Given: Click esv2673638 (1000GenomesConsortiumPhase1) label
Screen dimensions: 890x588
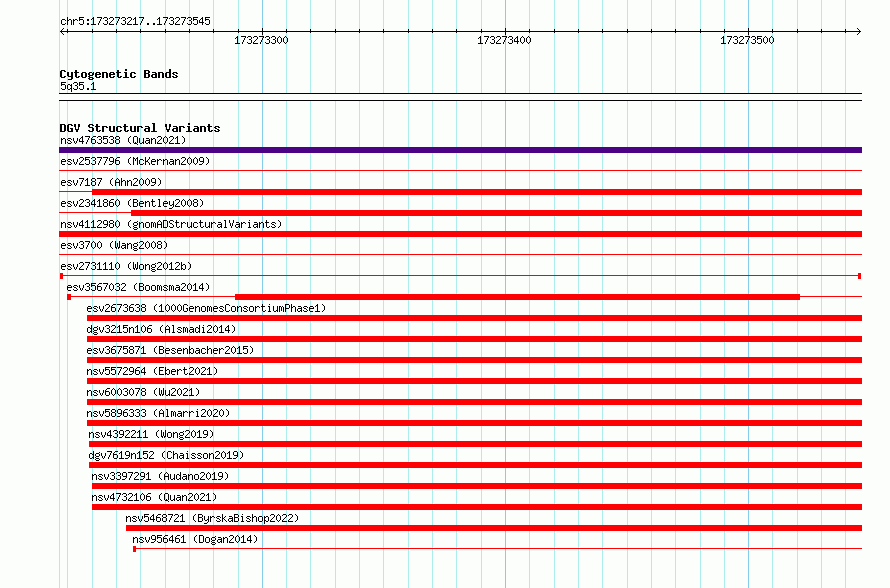Looking at the screenshot, I should (206, 308).
